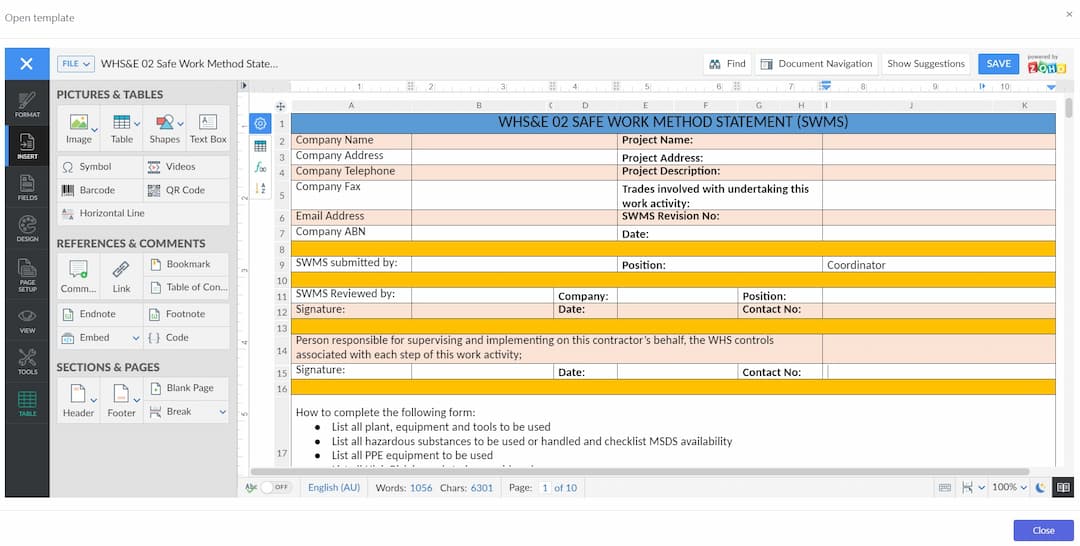
Task: Select the Insert sidebar tab
Action: [27, 145]
